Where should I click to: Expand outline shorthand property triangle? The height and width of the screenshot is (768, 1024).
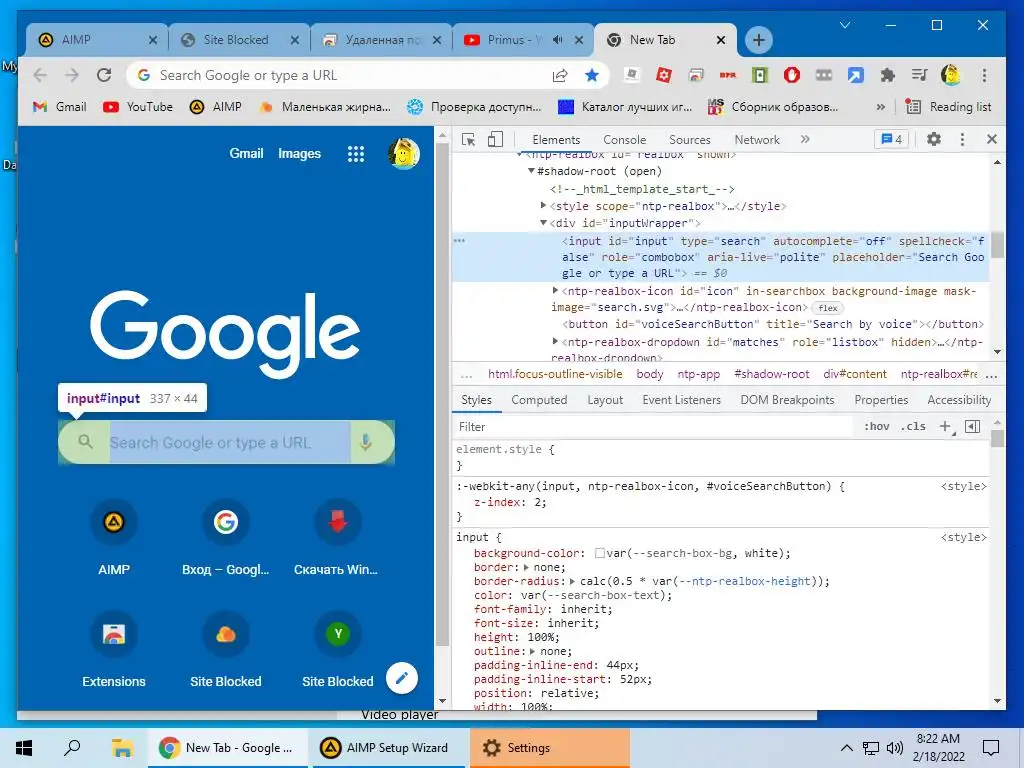tap(532, 651)
